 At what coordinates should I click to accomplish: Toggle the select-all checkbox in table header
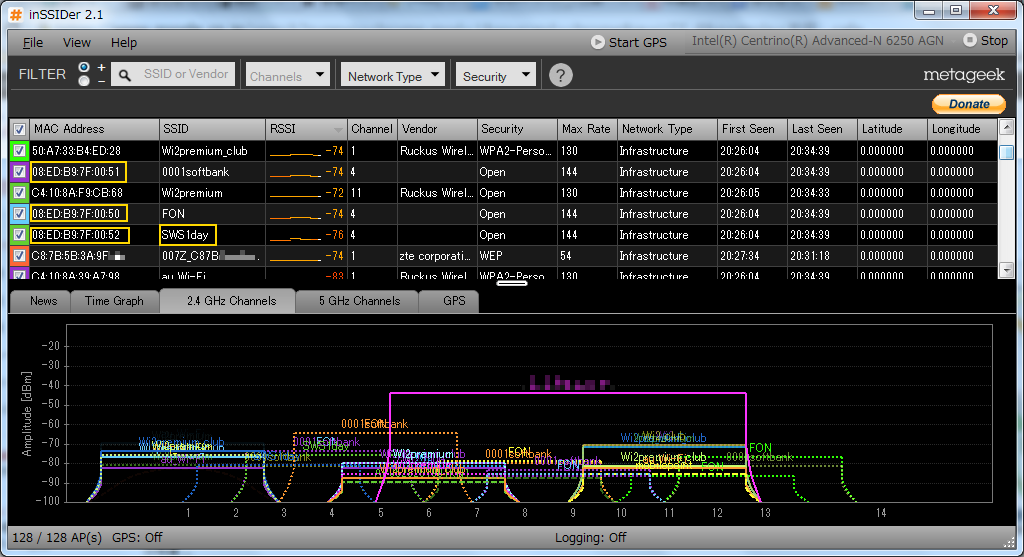coord(20,129)
